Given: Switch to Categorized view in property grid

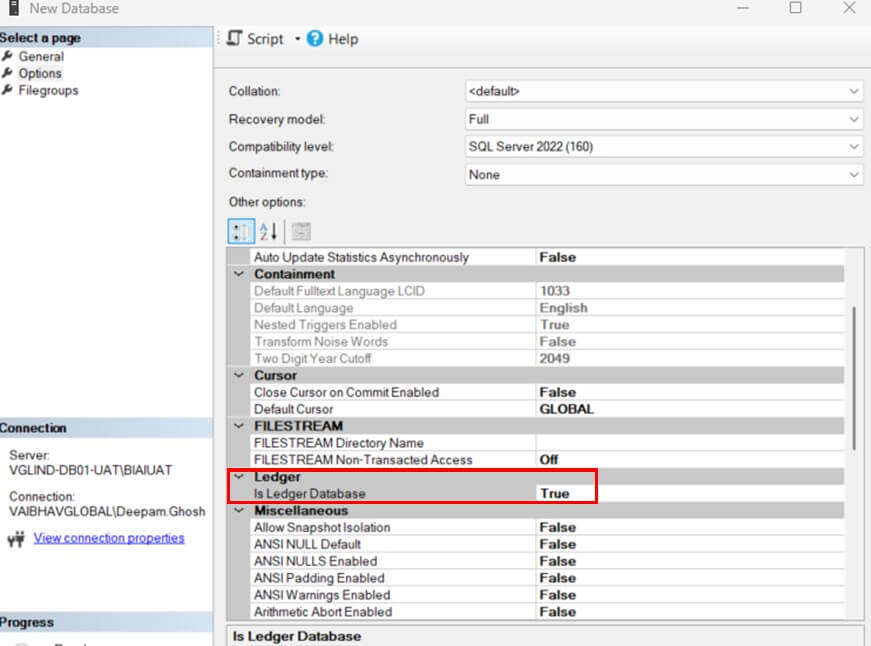Looking at the screenshot, I should [x=241, y=232].
